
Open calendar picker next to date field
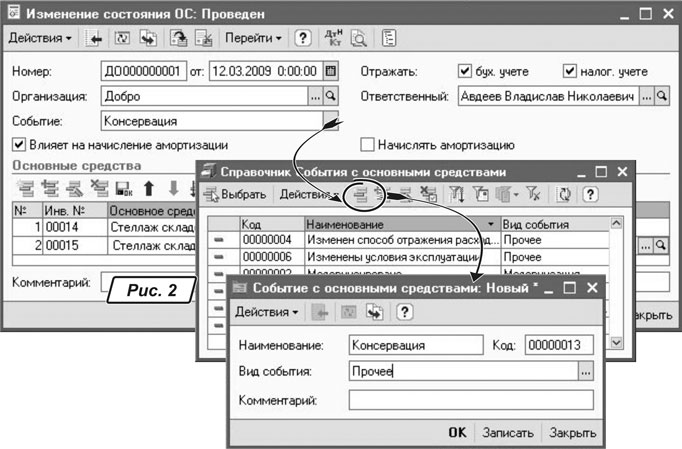click(331, 71)
